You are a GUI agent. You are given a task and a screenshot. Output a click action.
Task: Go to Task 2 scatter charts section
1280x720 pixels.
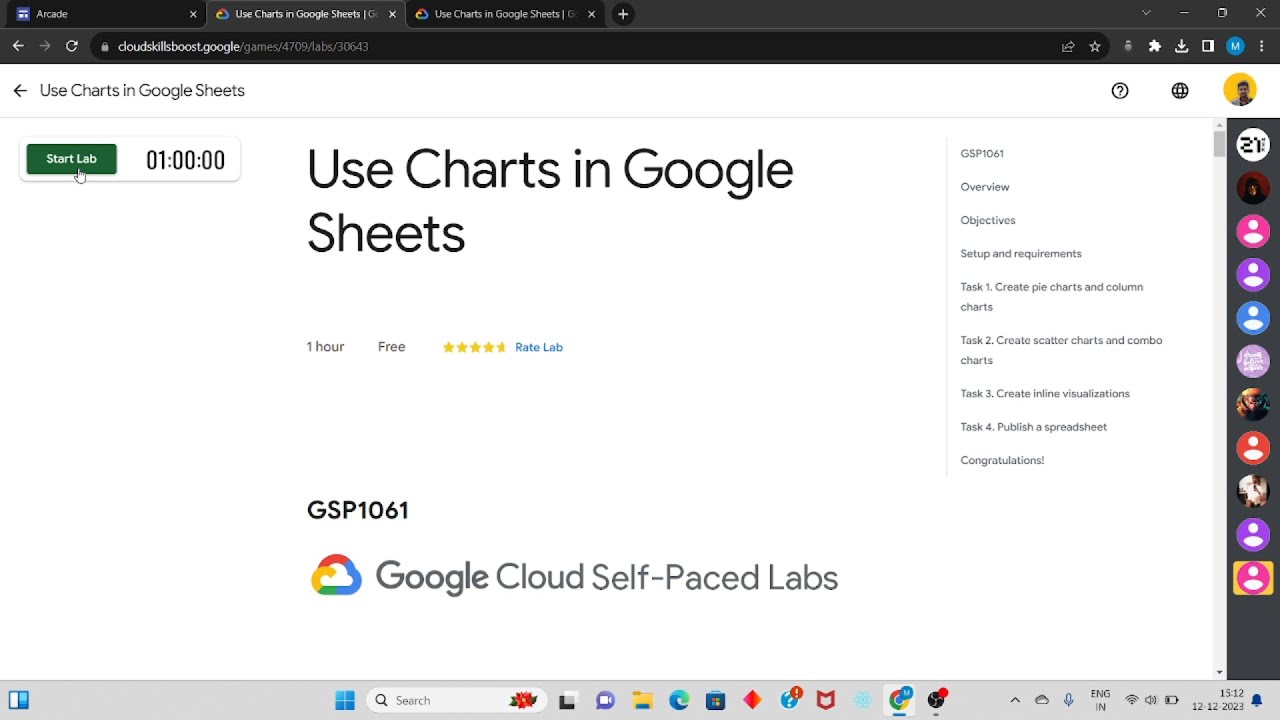(1061, 350)
